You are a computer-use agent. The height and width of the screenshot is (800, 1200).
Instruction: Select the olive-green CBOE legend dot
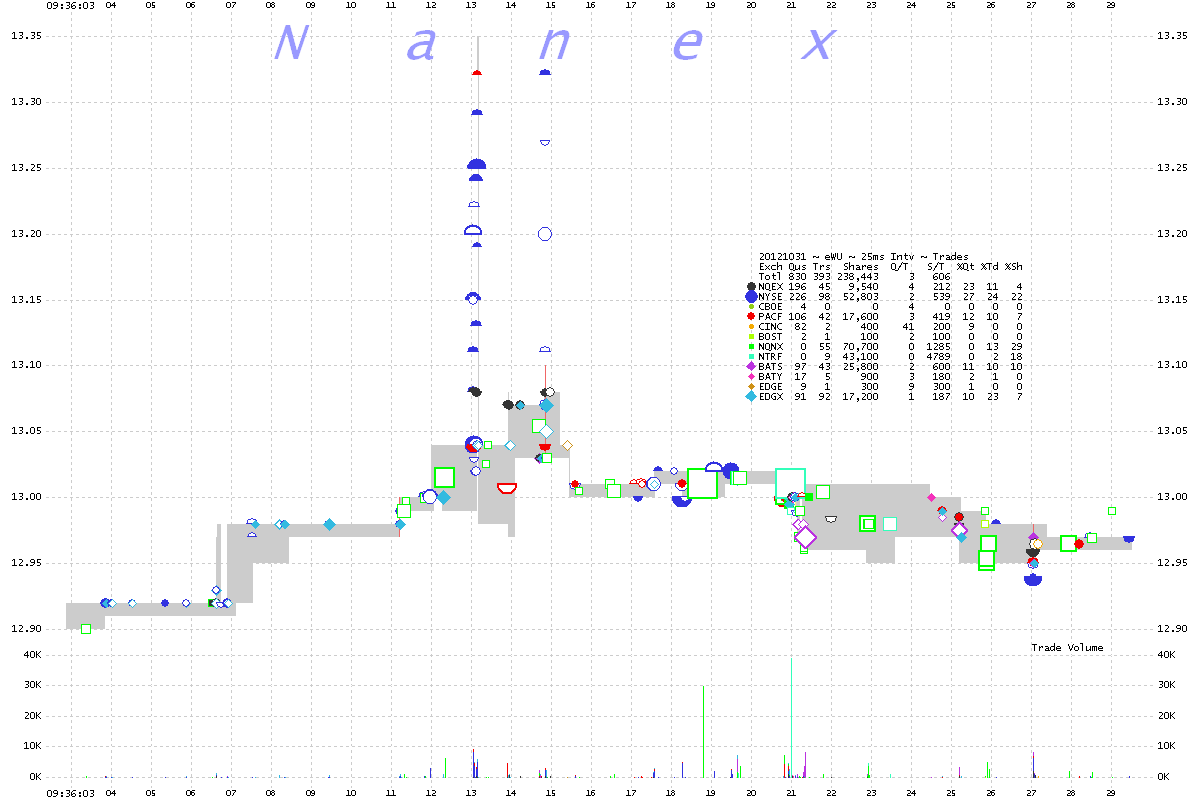click(x=751, y=307)
